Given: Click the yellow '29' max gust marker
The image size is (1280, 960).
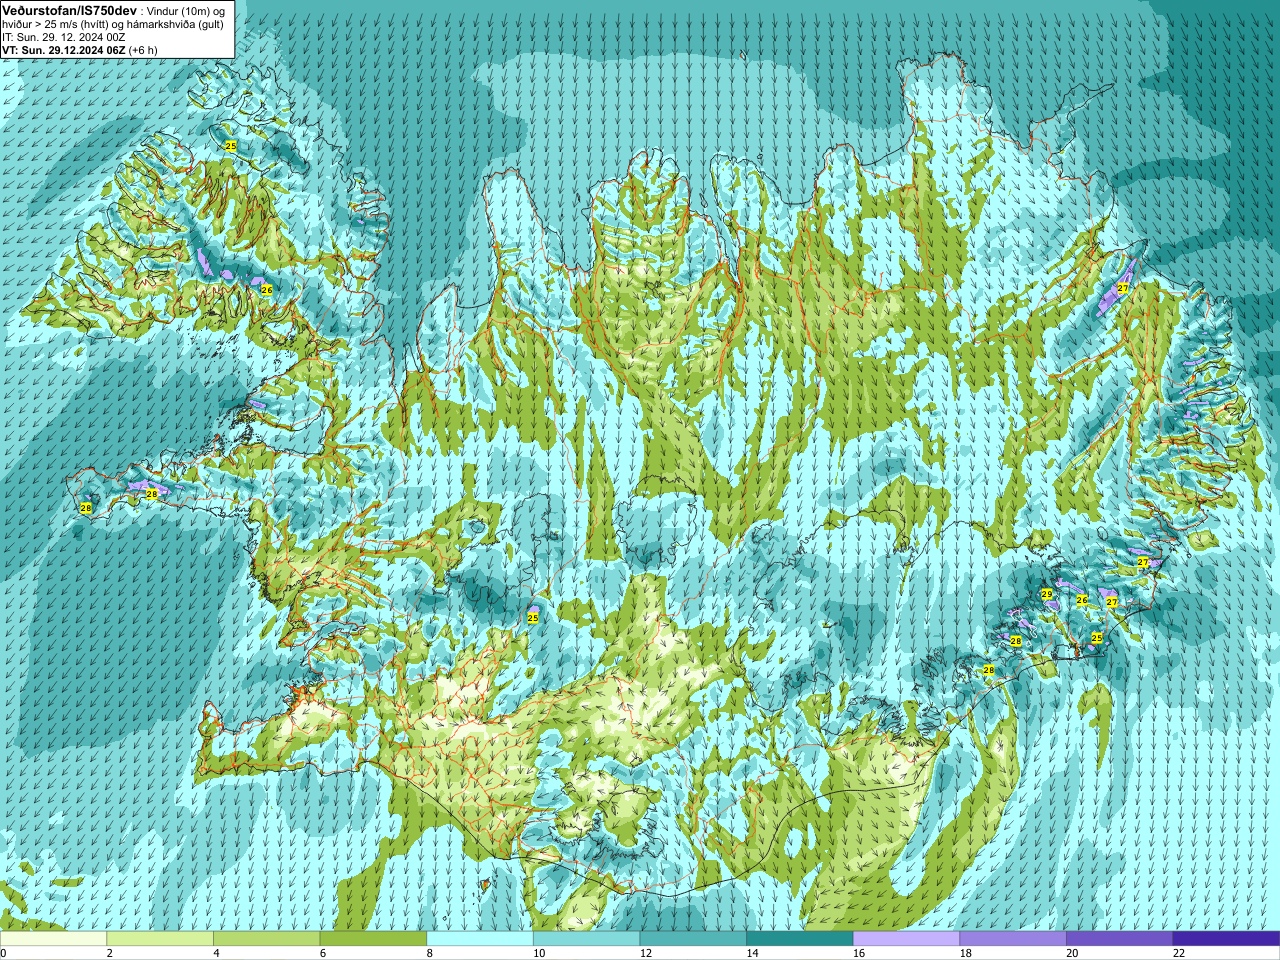Looking at the screenshot, I should (x=1047, y=594).
